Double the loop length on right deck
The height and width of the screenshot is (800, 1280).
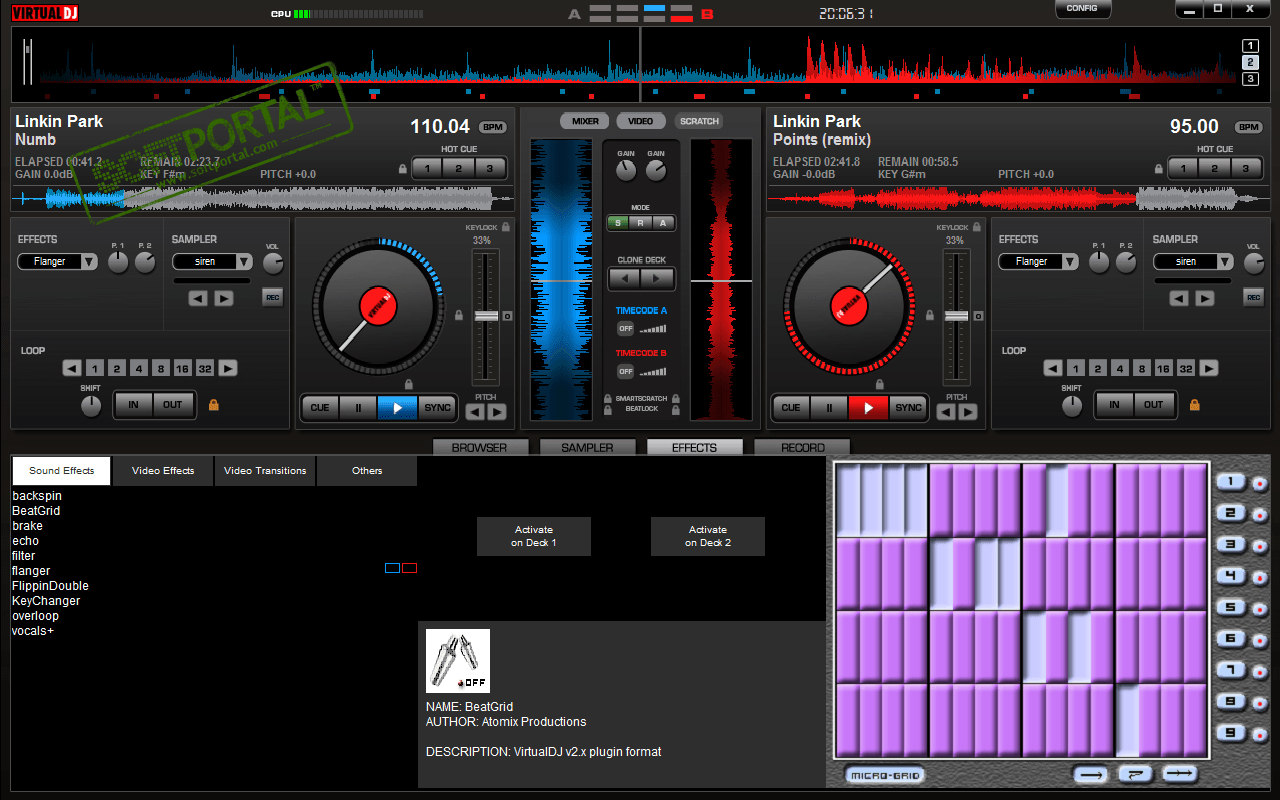coord(1209,368)
